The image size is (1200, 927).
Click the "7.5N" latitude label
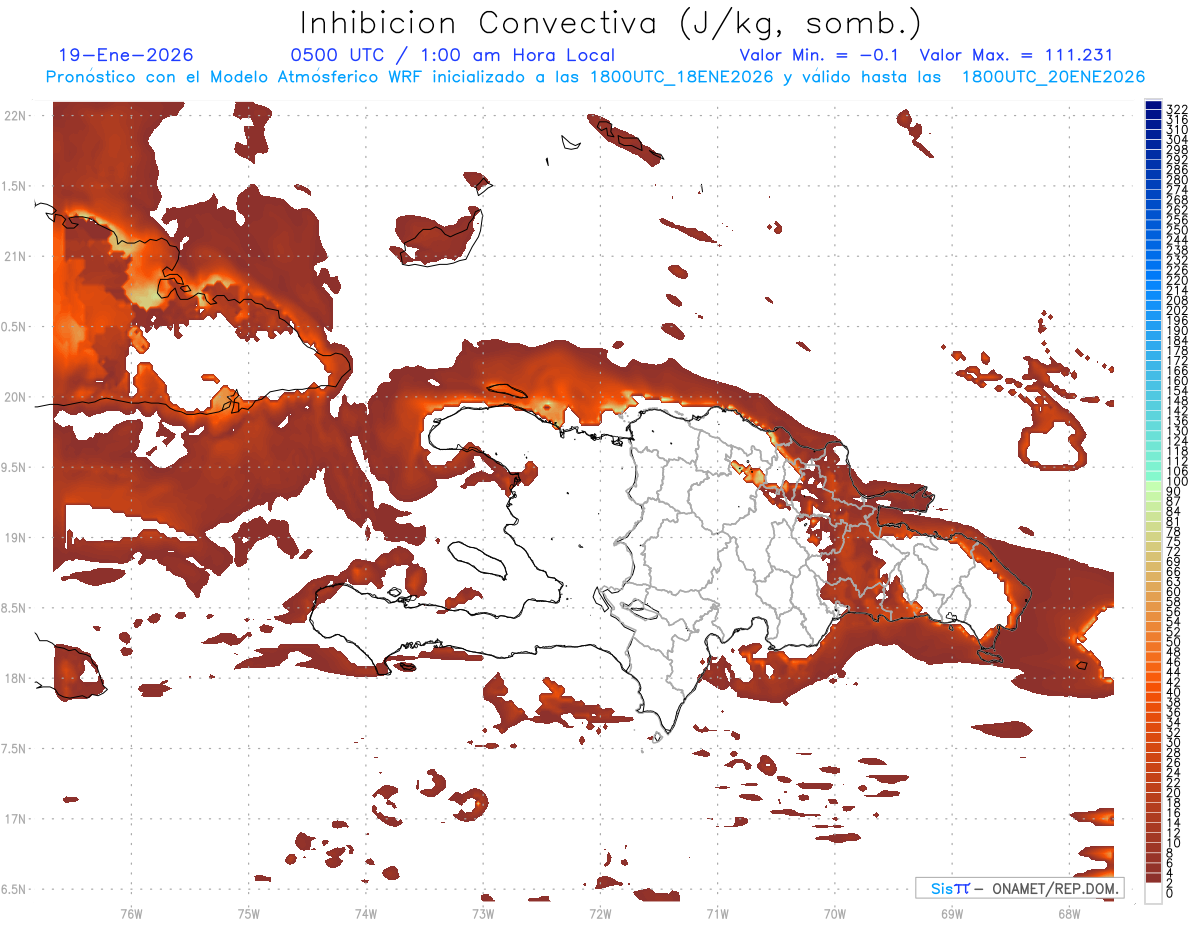[13, 748]
